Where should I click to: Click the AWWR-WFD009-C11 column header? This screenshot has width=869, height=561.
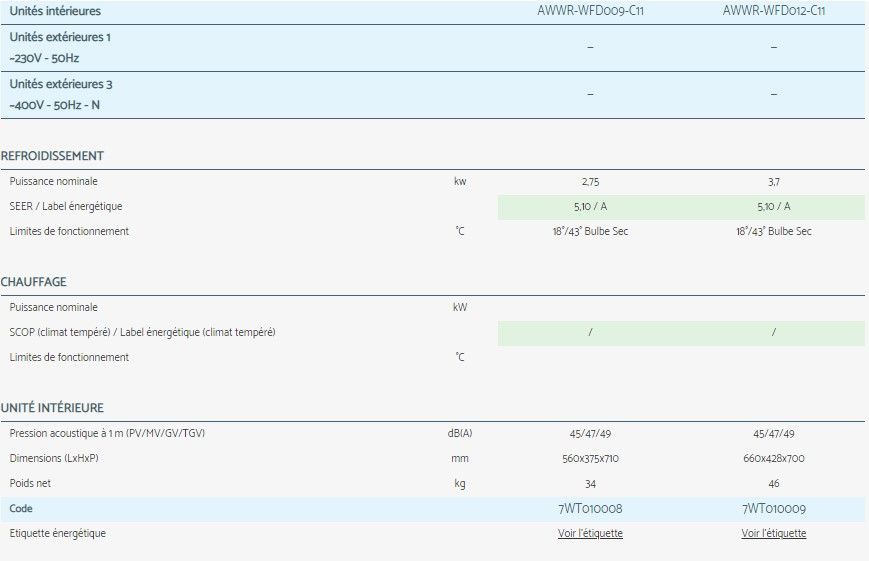pos(590,12)
